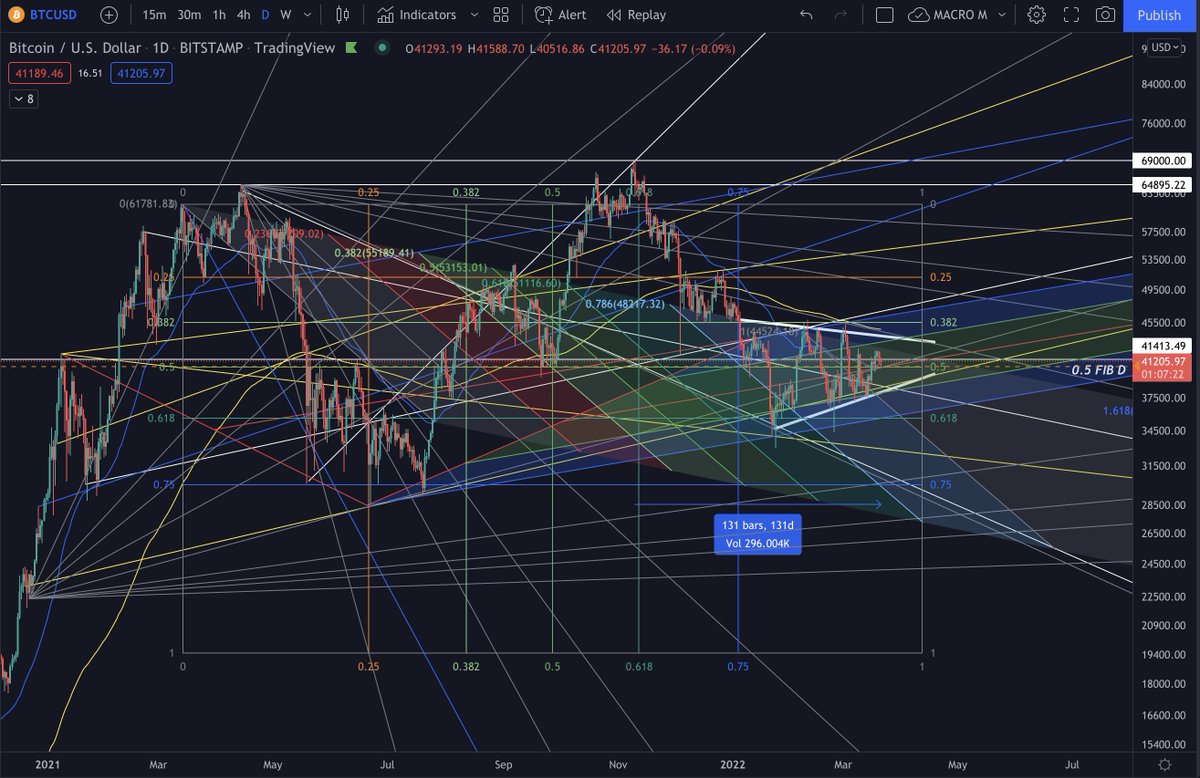1200x778 pixels.
Task: Click the 2021 label on the time axis
Action: pyautogui.click(x=48, y=764)
